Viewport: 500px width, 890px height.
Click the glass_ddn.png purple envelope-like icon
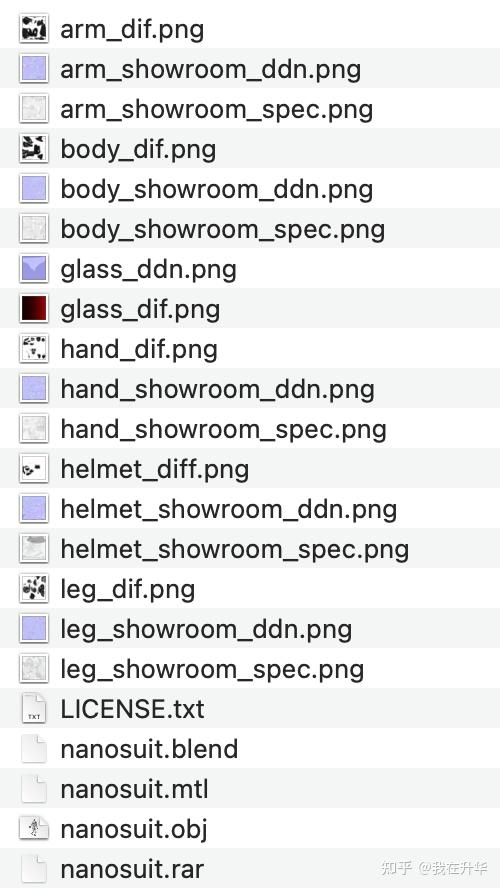tap(33, 268)
